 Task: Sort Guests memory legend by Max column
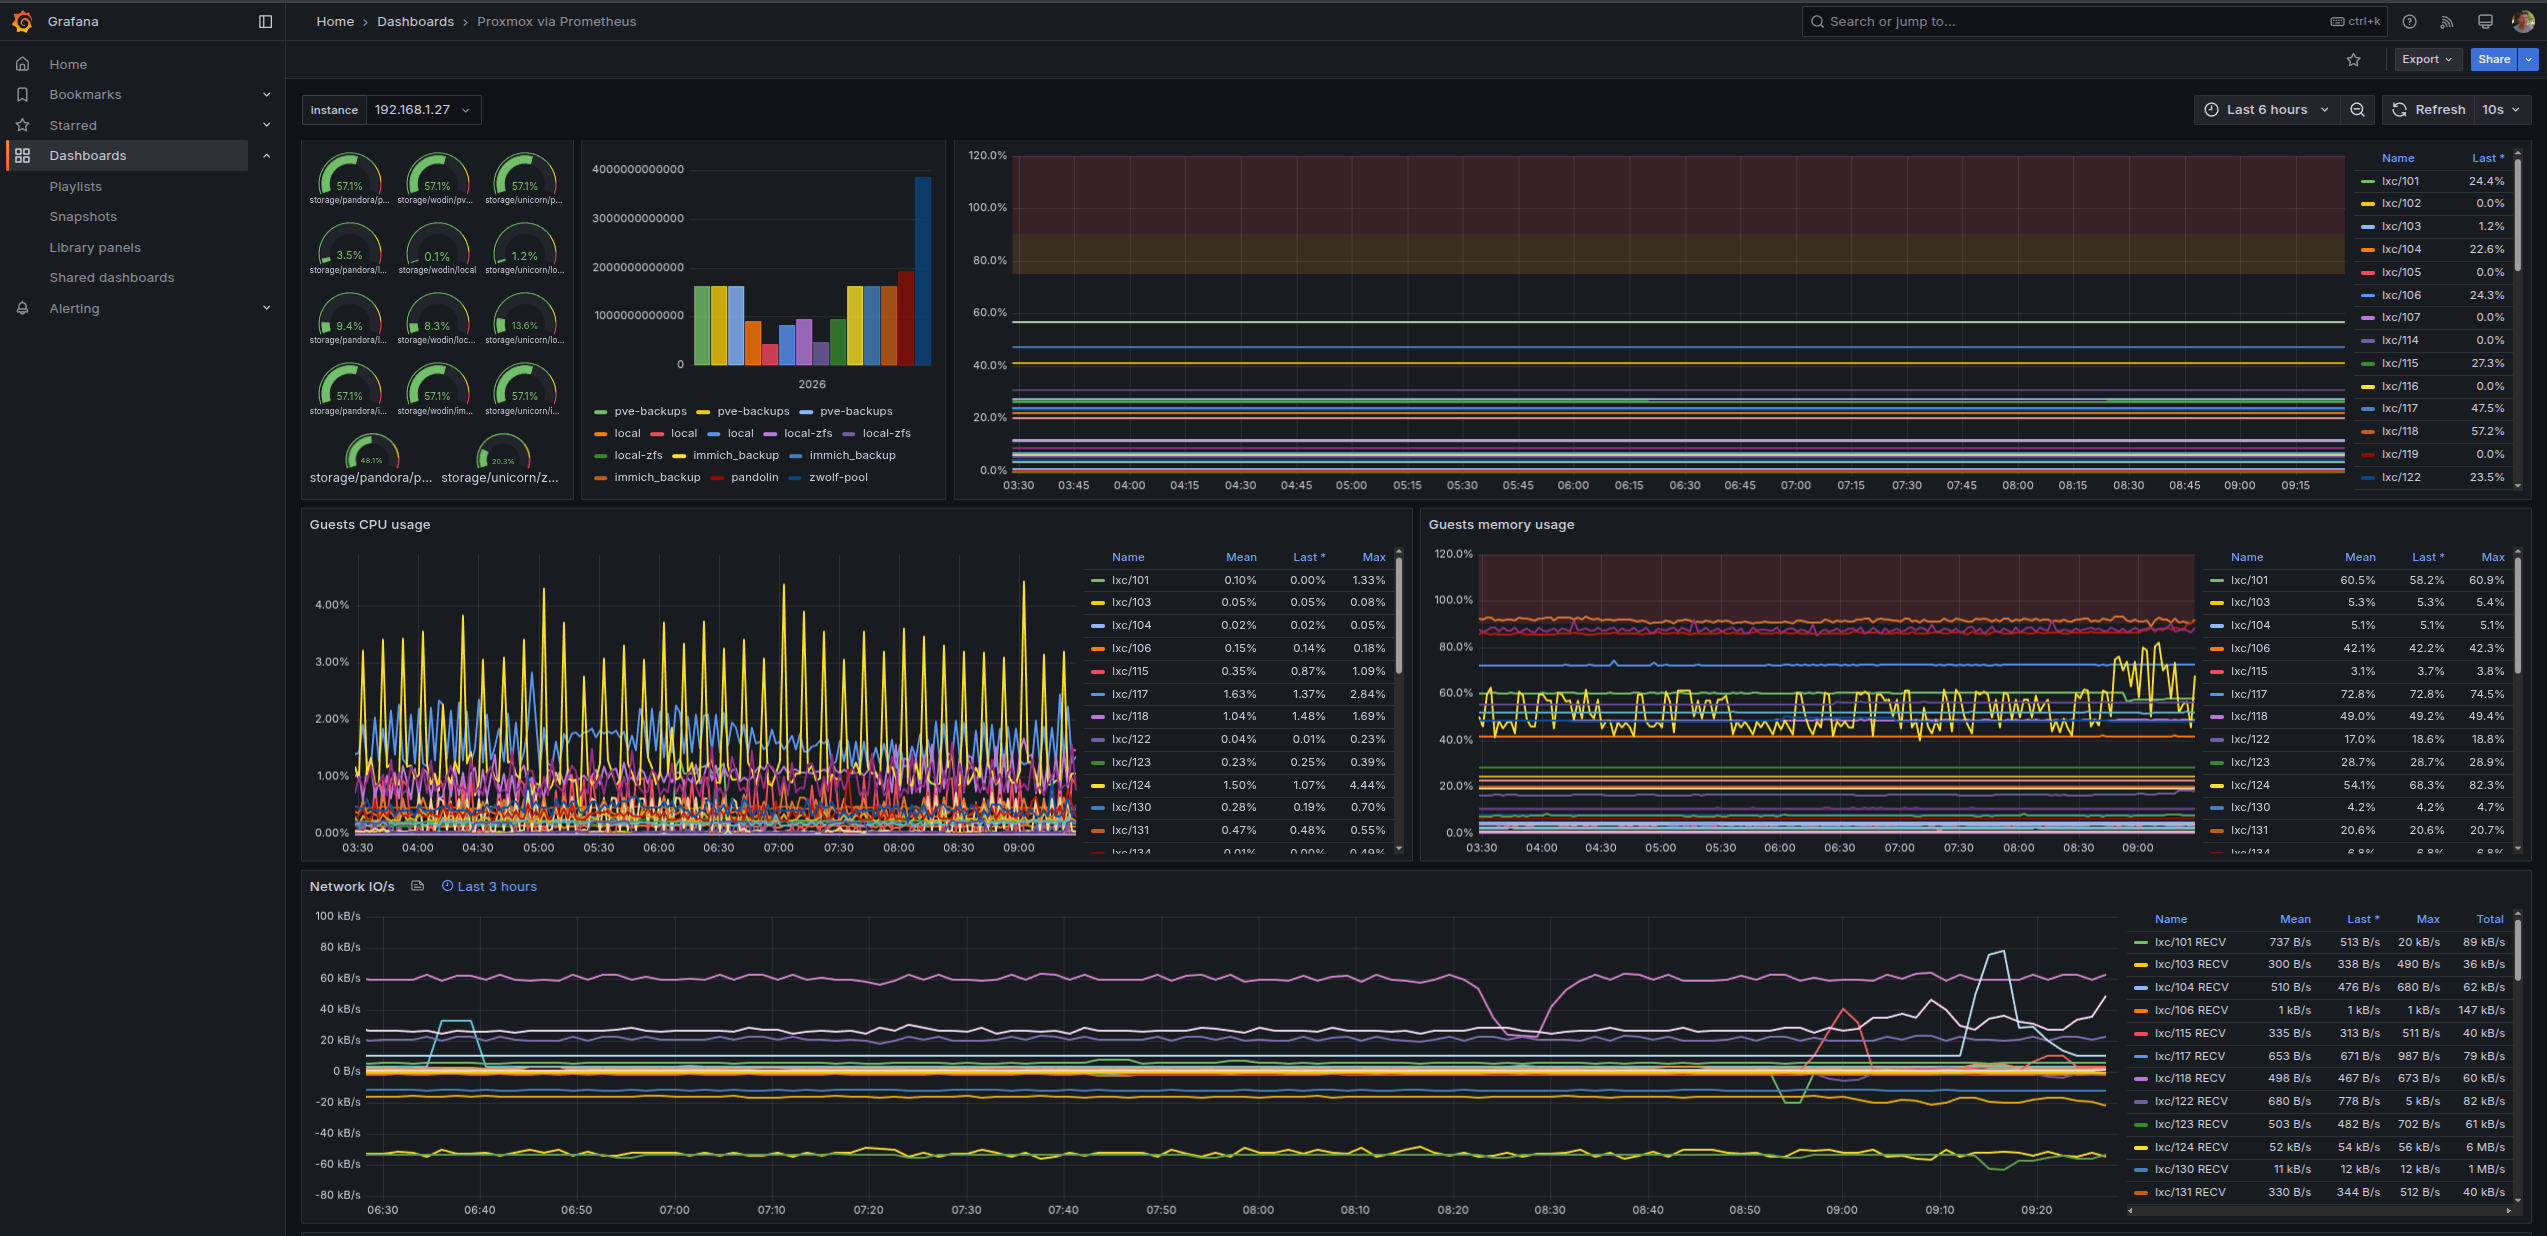[x=2492, y=557]
